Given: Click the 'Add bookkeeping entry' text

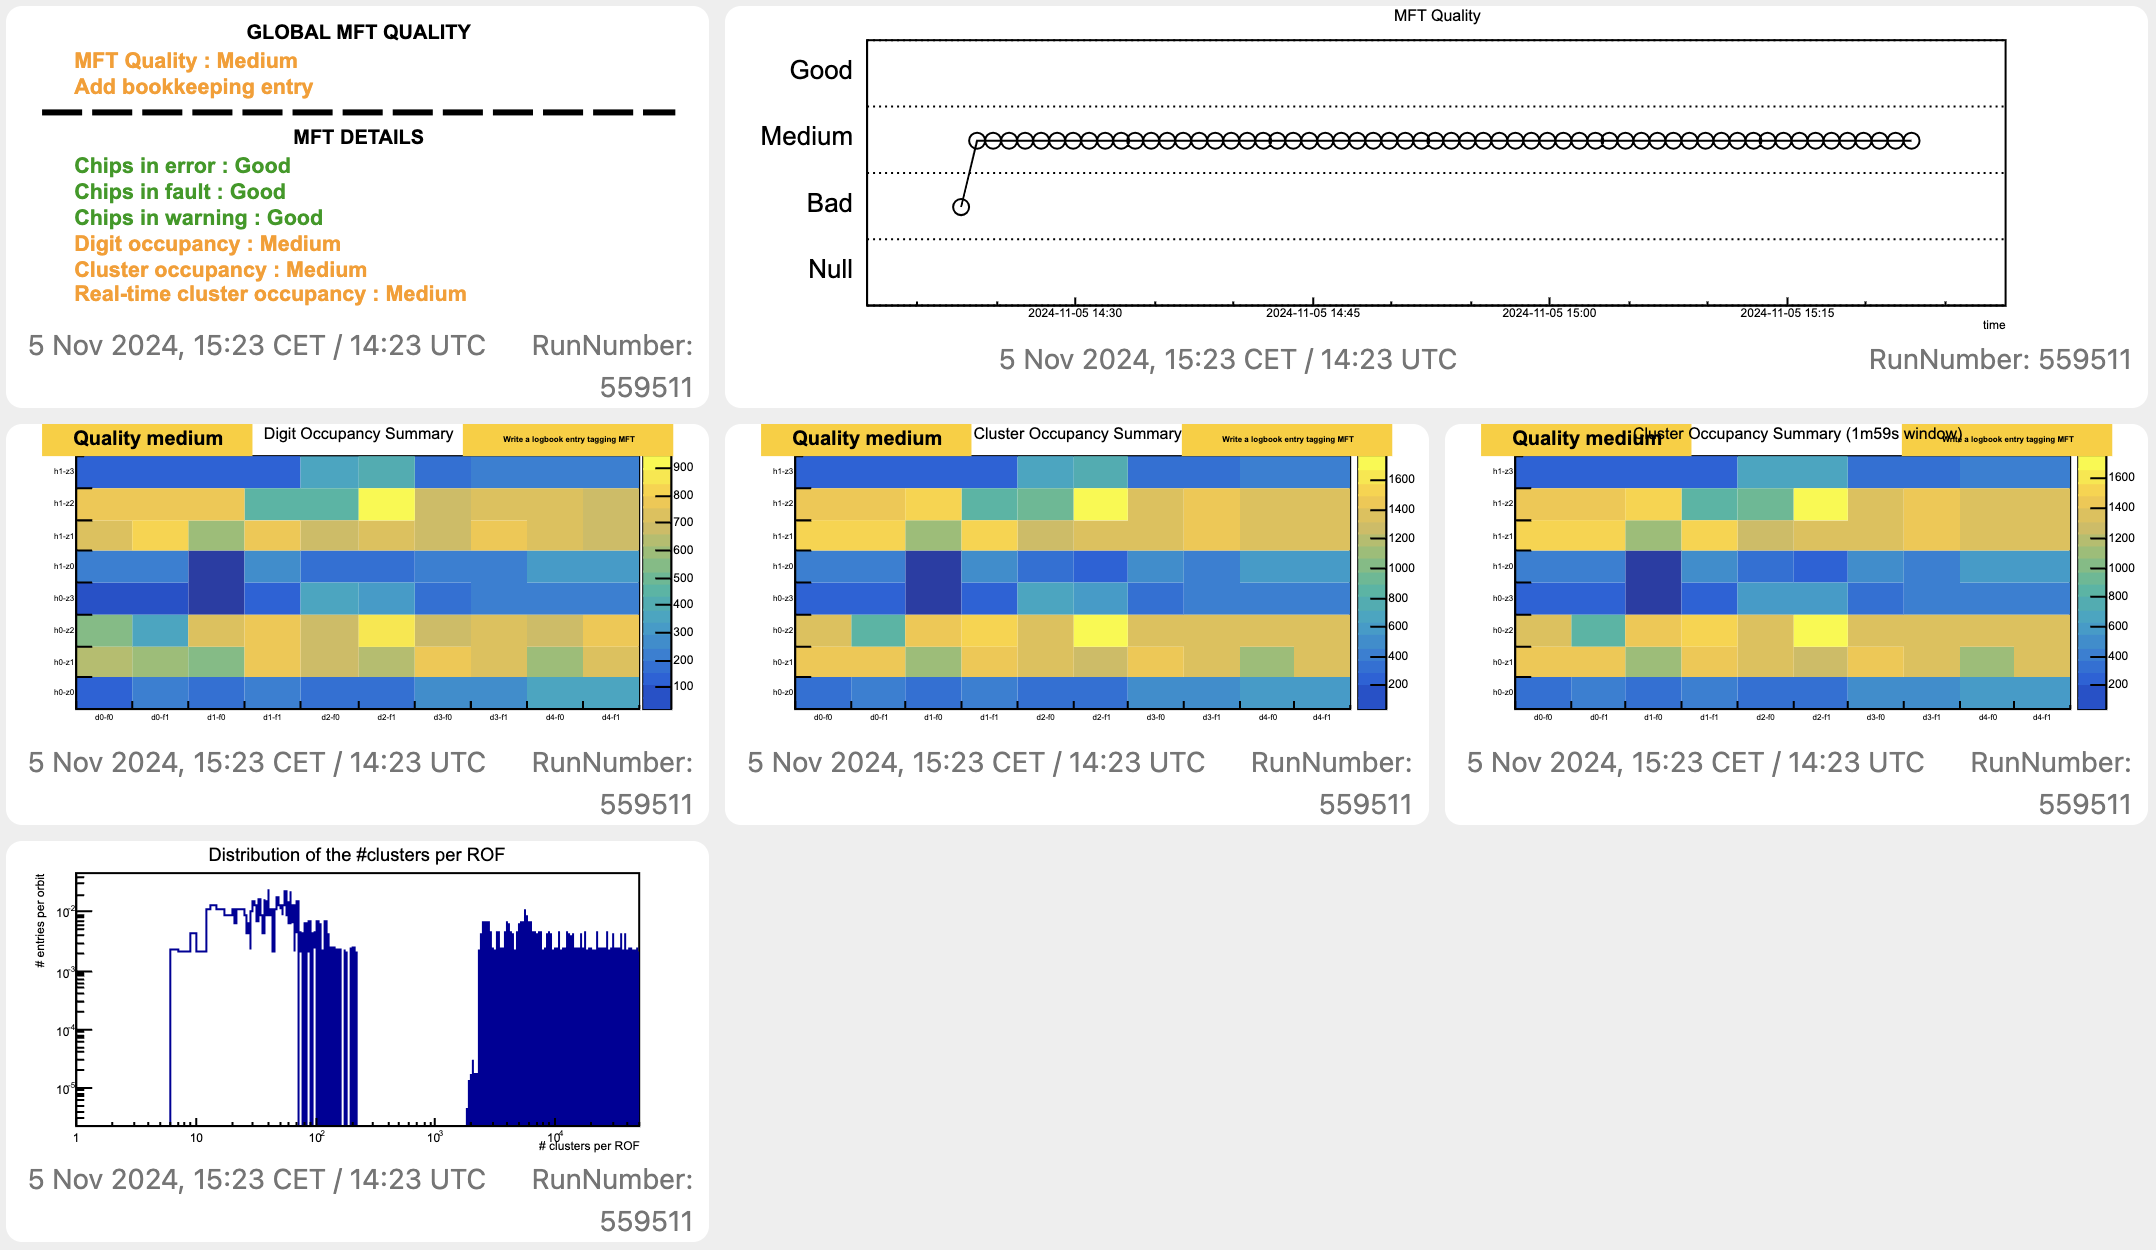Looking at the screenshot, I should click(193, 87).
